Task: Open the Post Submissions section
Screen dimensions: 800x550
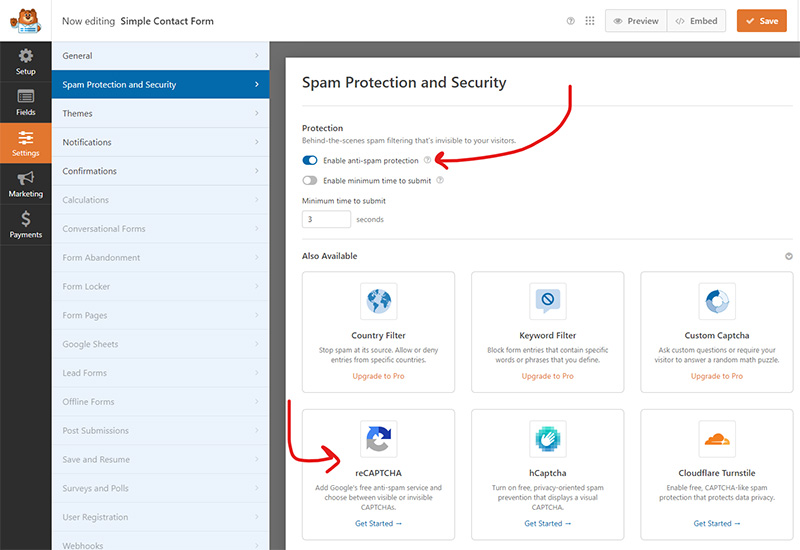Action: 160,431
